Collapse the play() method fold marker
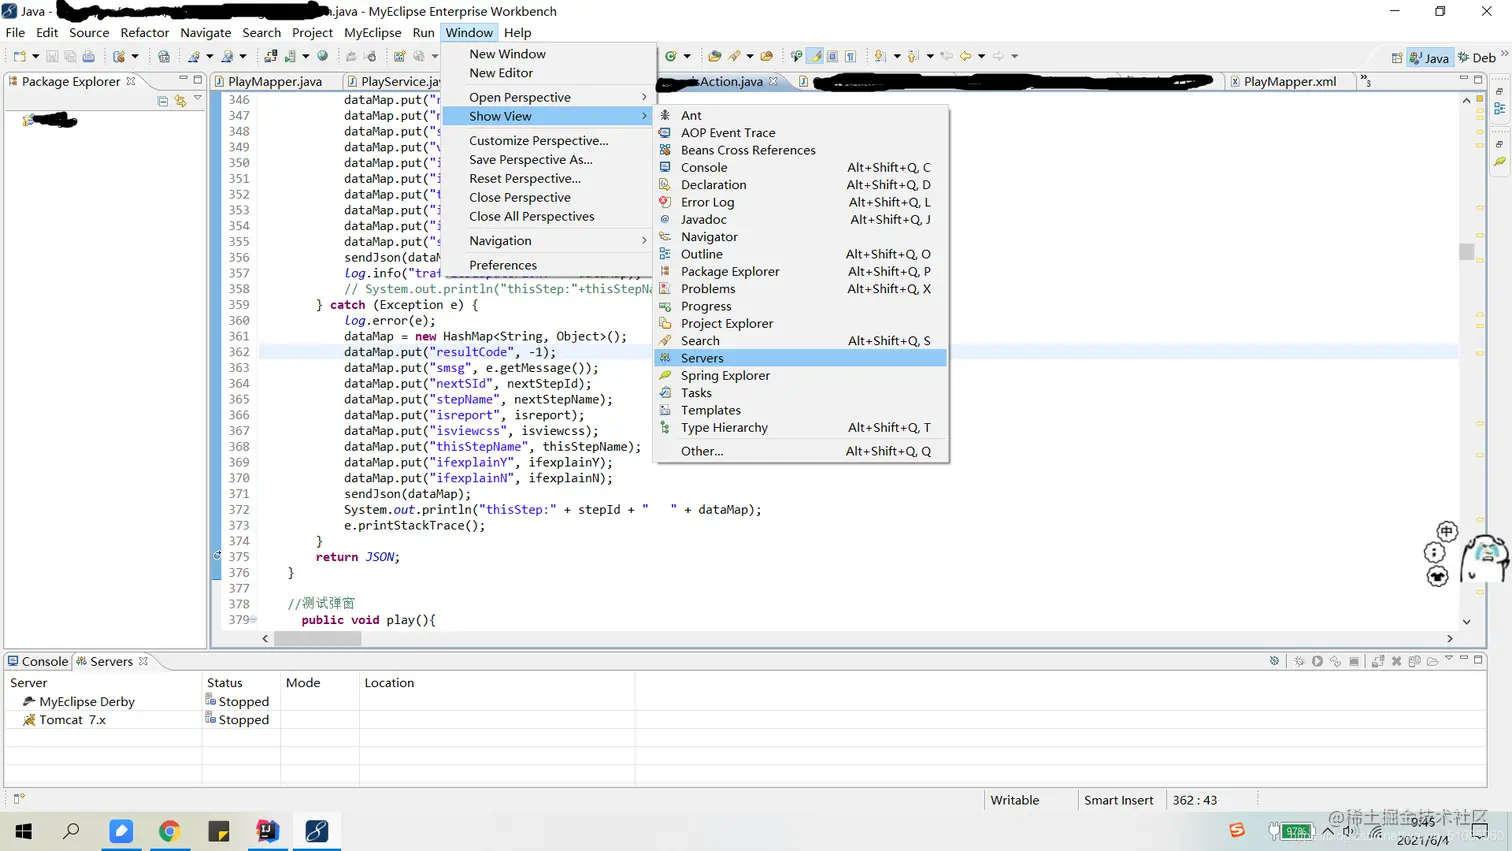This screenshot has width=1512, height=851. point(253,620)
